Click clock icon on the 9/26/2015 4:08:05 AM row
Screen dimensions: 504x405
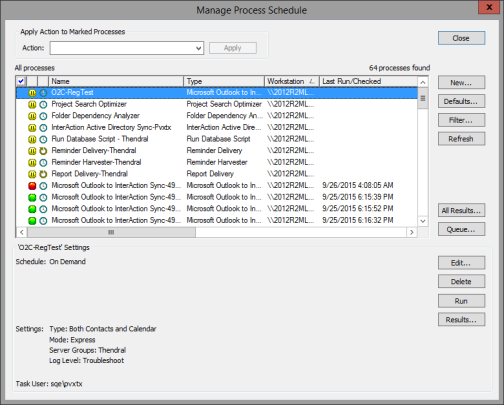pyautogui.click(x=43, y=186)
